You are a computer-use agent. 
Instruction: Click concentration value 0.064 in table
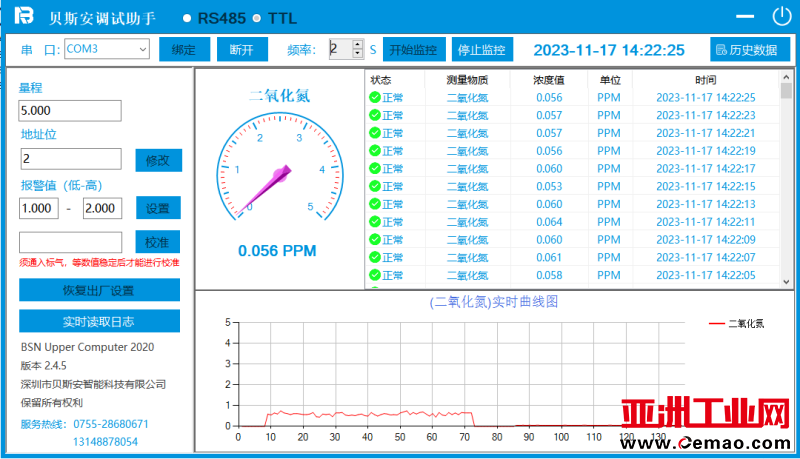click(x=549, y=222)
